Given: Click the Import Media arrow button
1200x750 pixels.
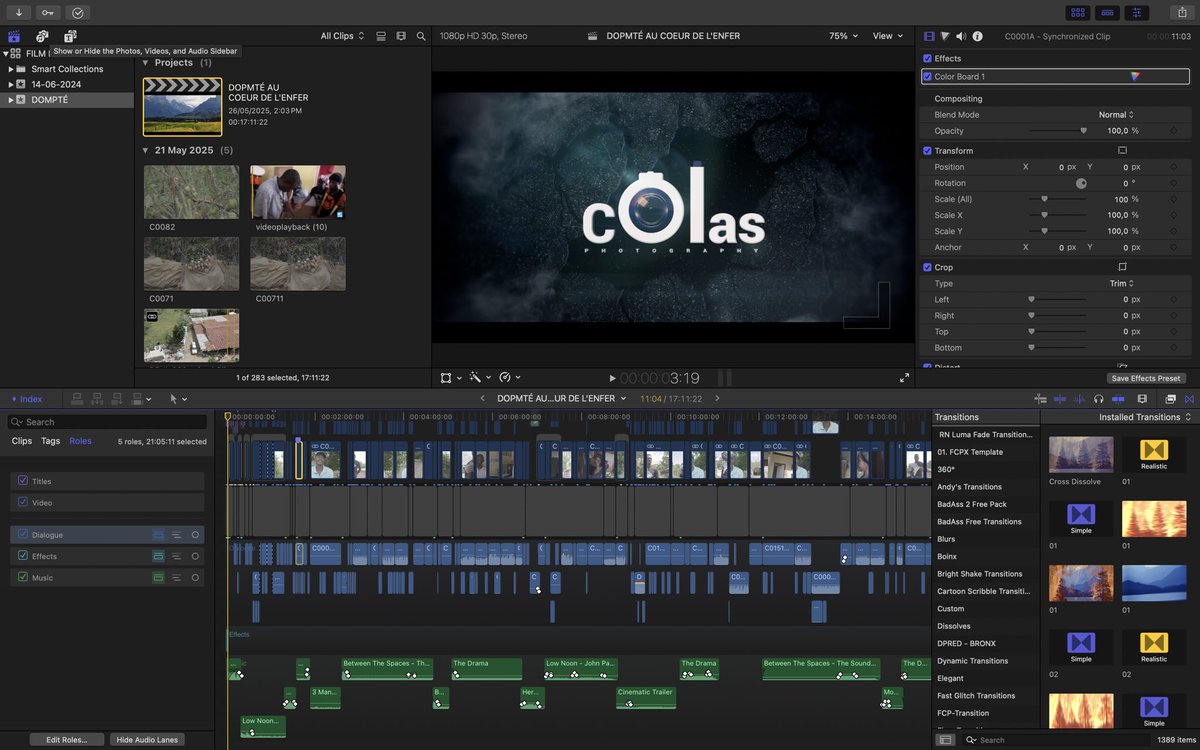Looking at the screenshot, I should (18, 12).
